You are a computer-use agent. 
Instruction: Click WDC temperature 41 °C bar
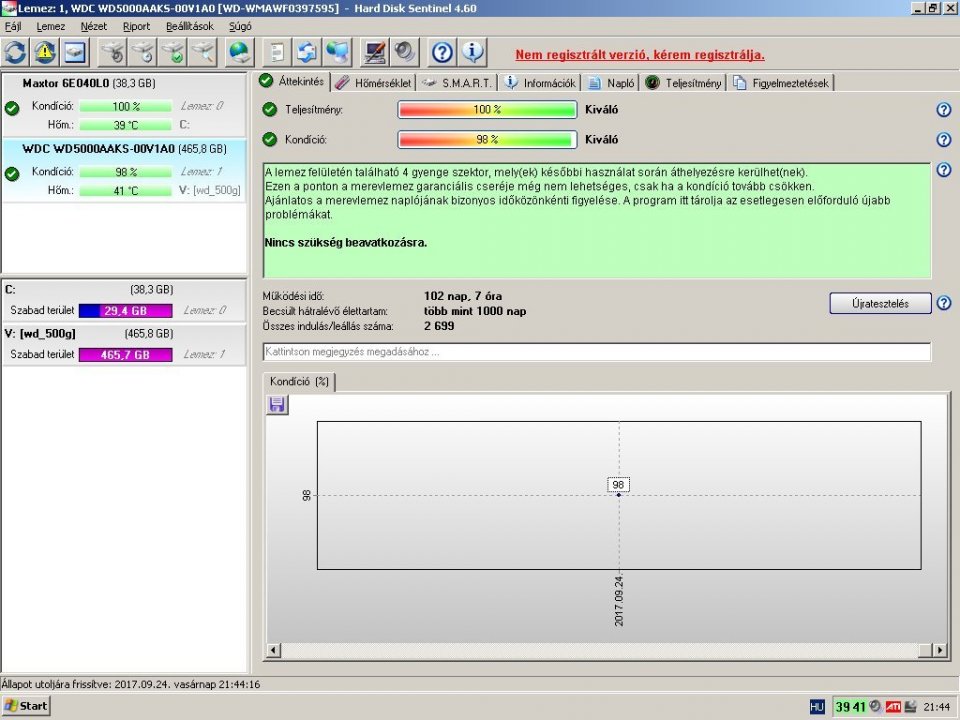[126, 190]
